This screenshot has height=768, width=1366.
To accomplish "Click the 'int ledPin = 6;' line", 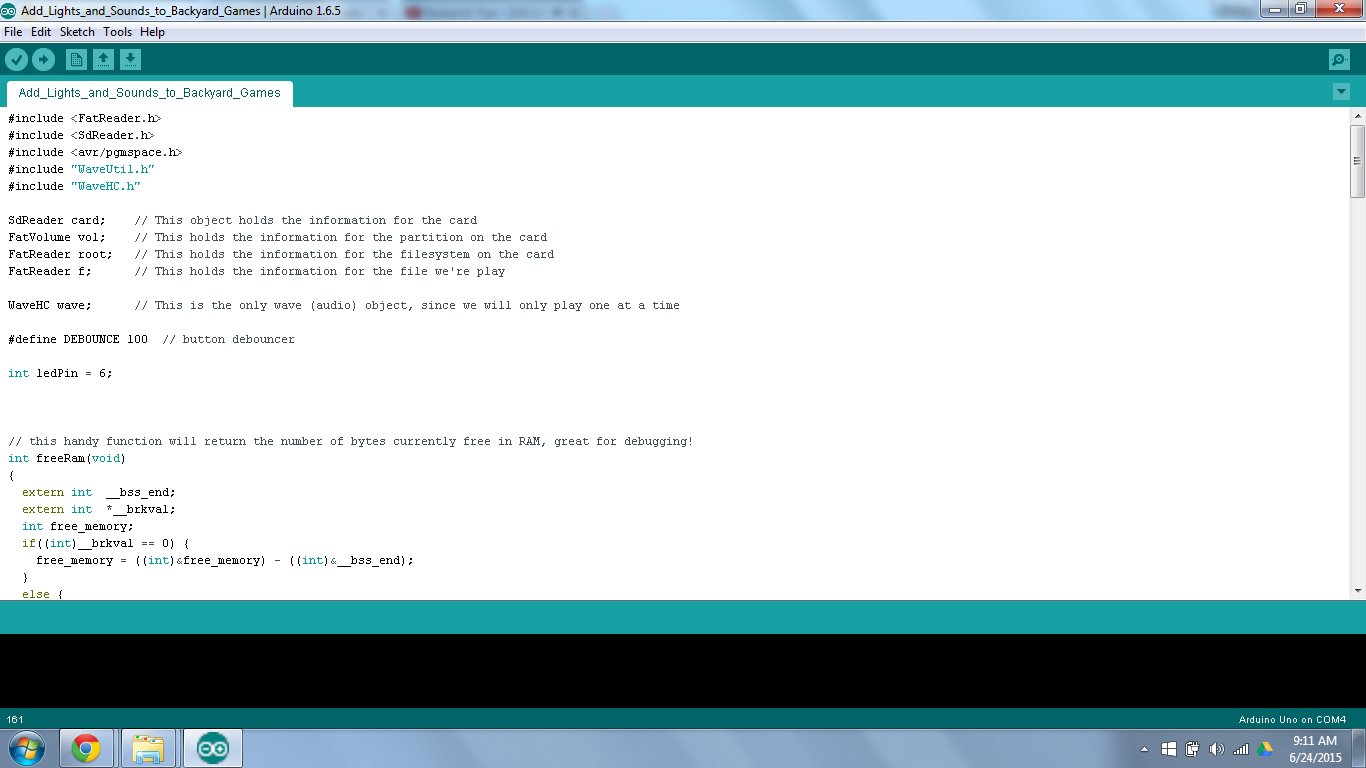I will 60,373.
